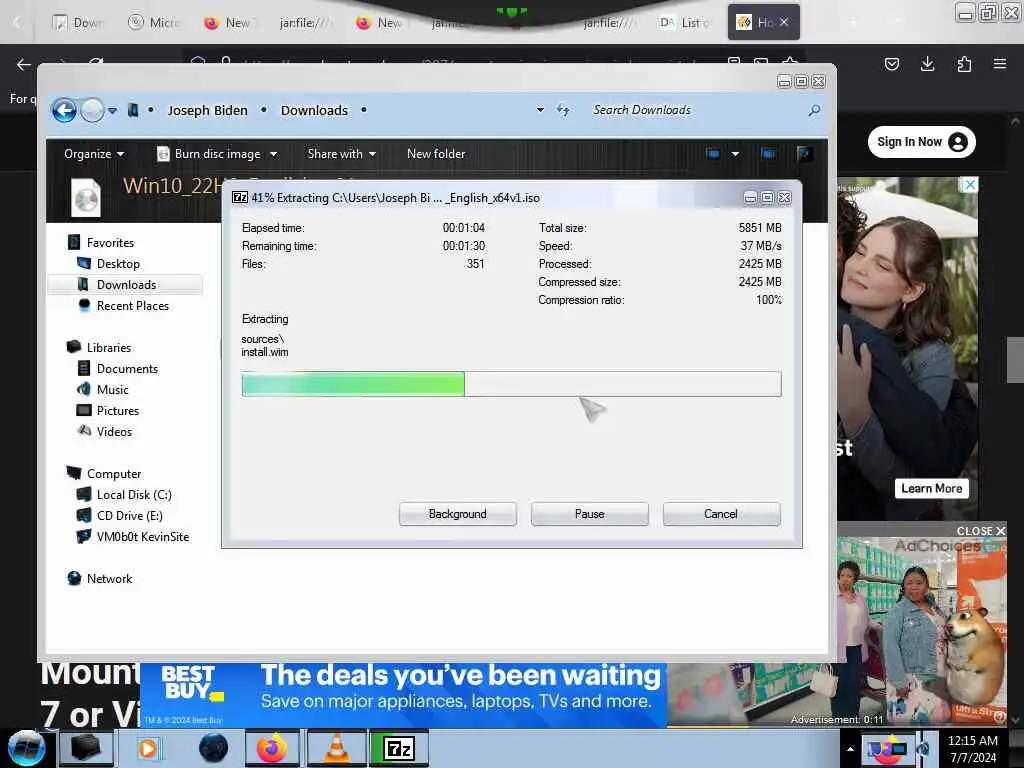Cancel the 7-Zip extraction

[x=721, y=514]
